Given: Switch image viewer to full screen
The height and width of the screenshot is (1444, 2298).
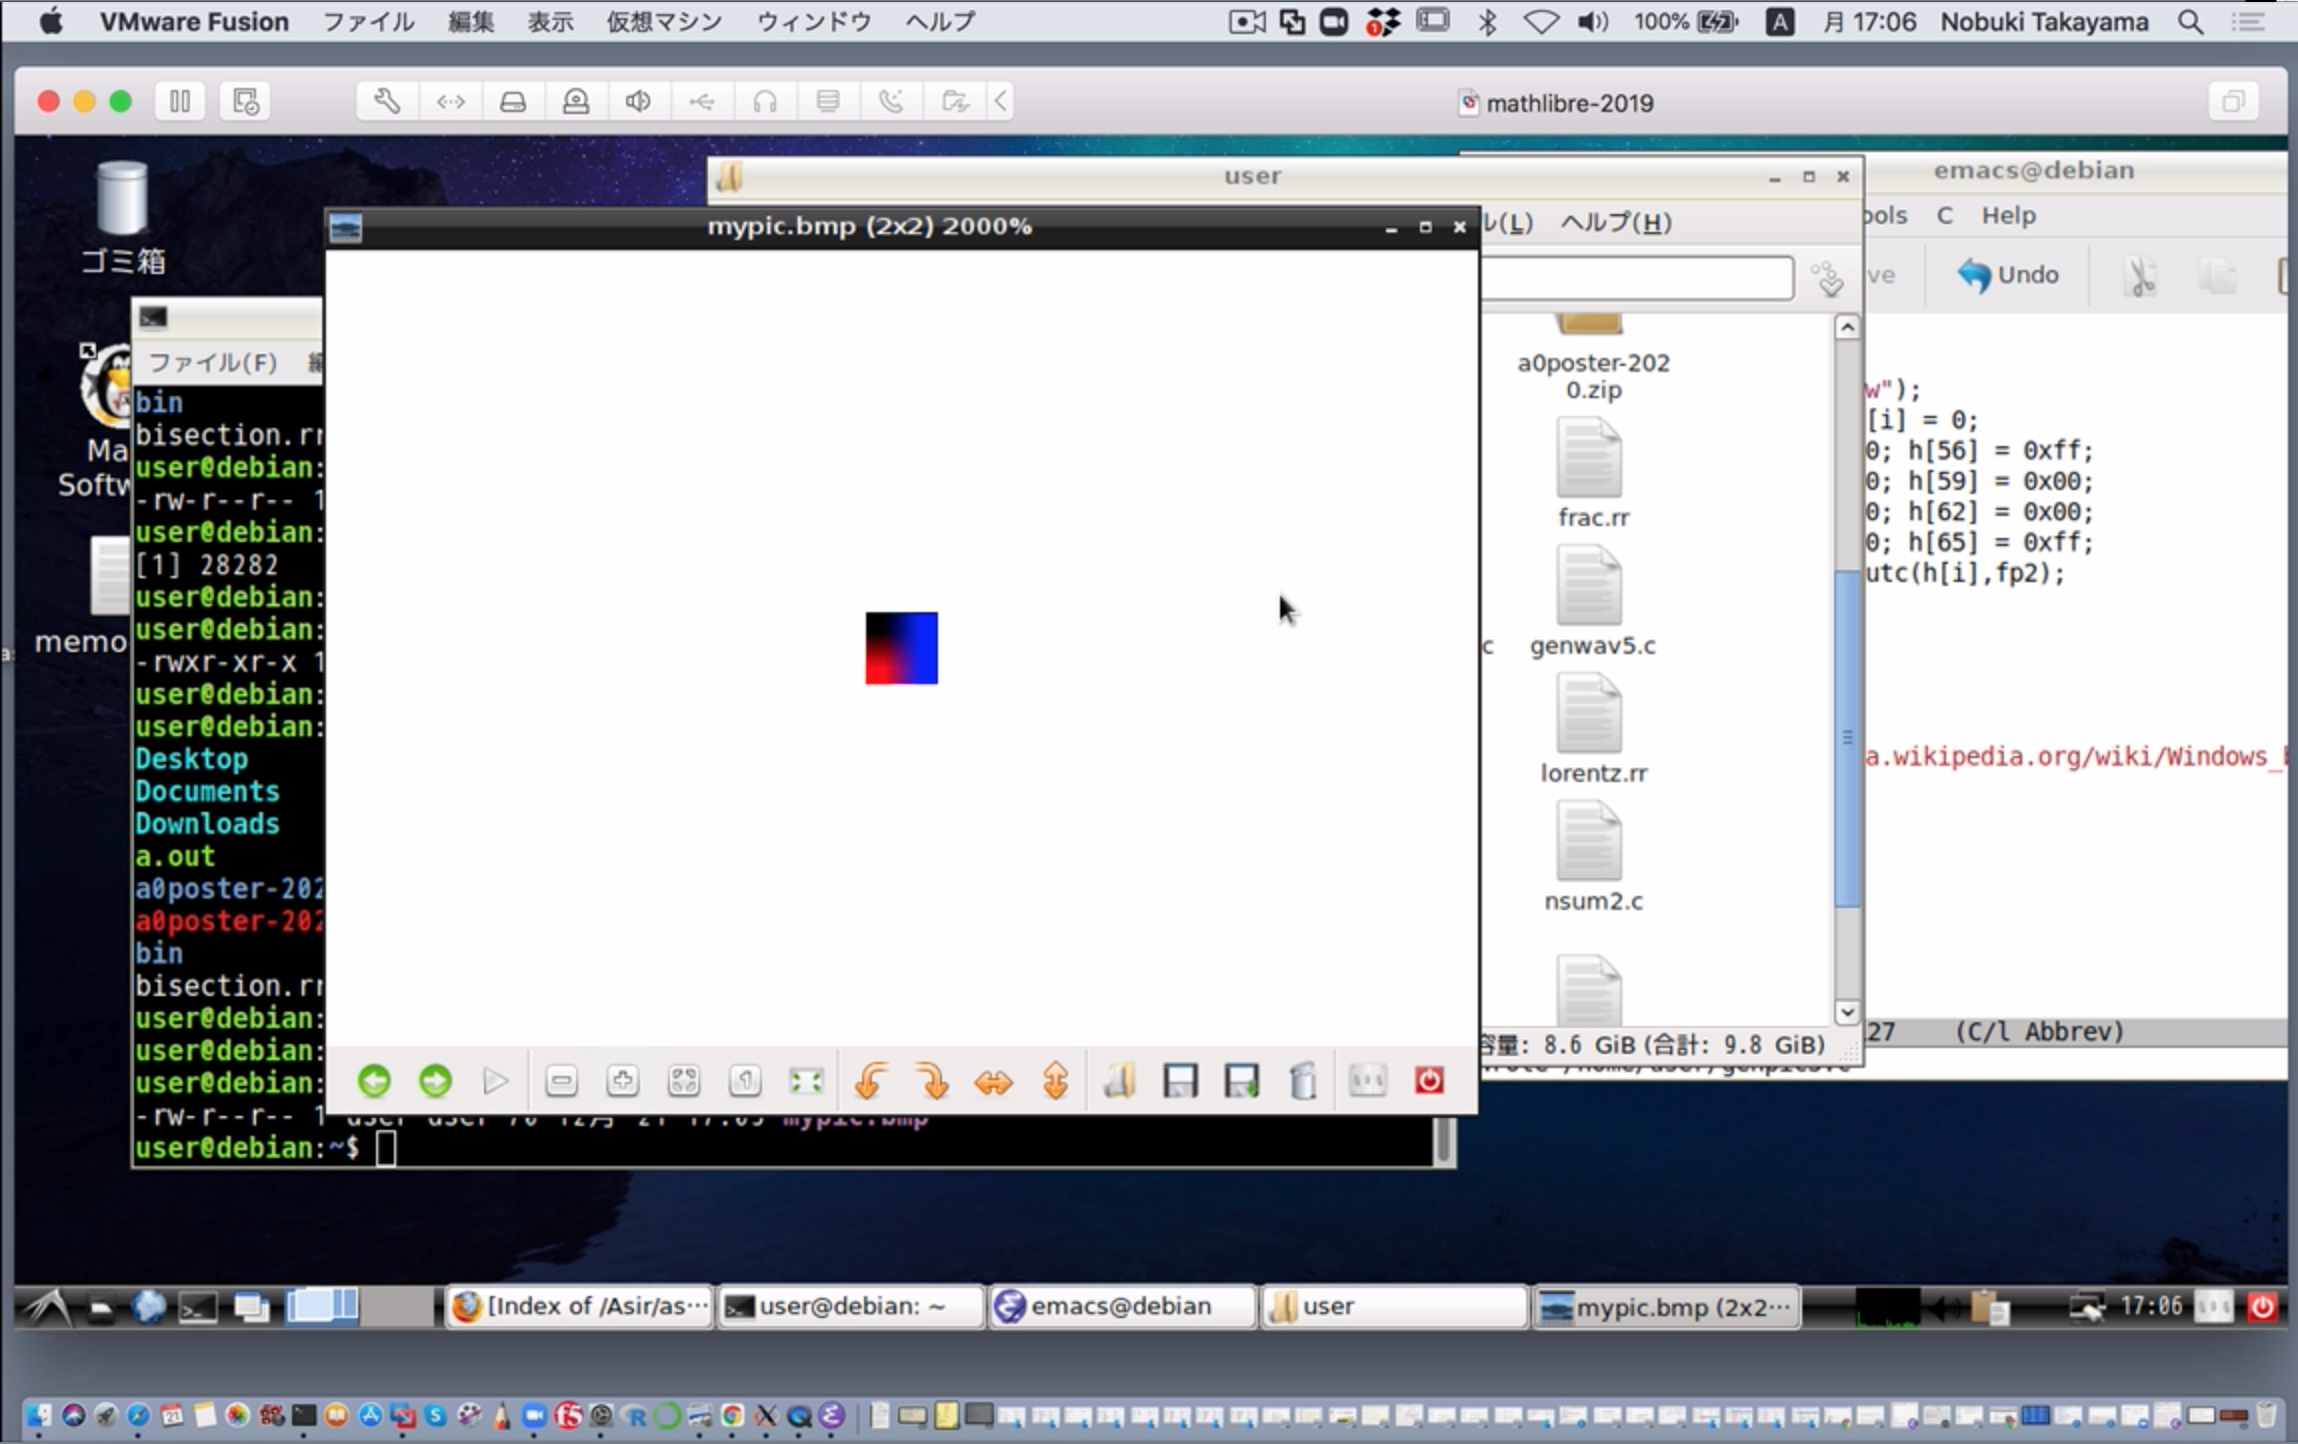Looking at the screenshot, I should [x=806, y=1081].
